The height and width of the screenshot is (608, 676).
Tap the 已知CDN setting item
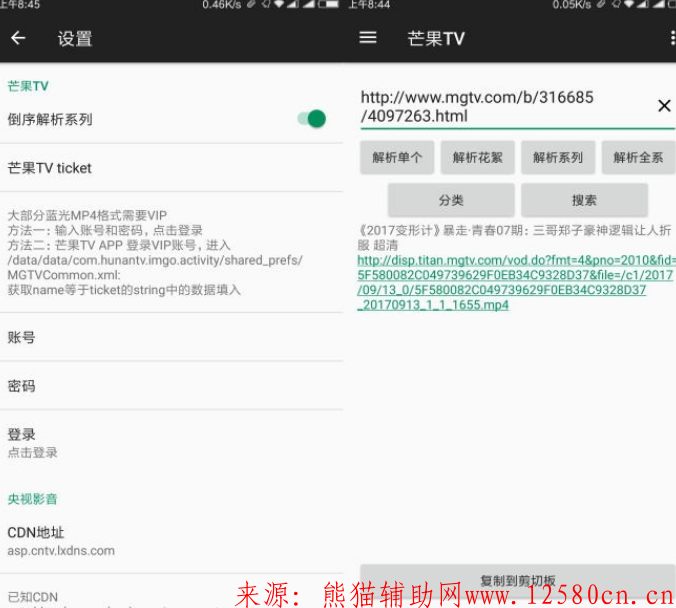tap(34, 596)
